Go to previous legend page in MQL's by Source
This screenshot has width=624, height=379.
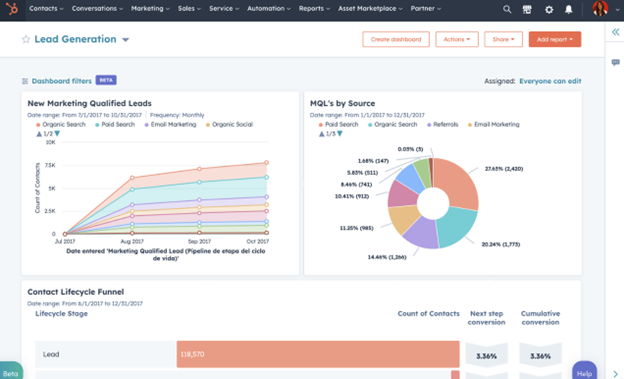[322, 134]
